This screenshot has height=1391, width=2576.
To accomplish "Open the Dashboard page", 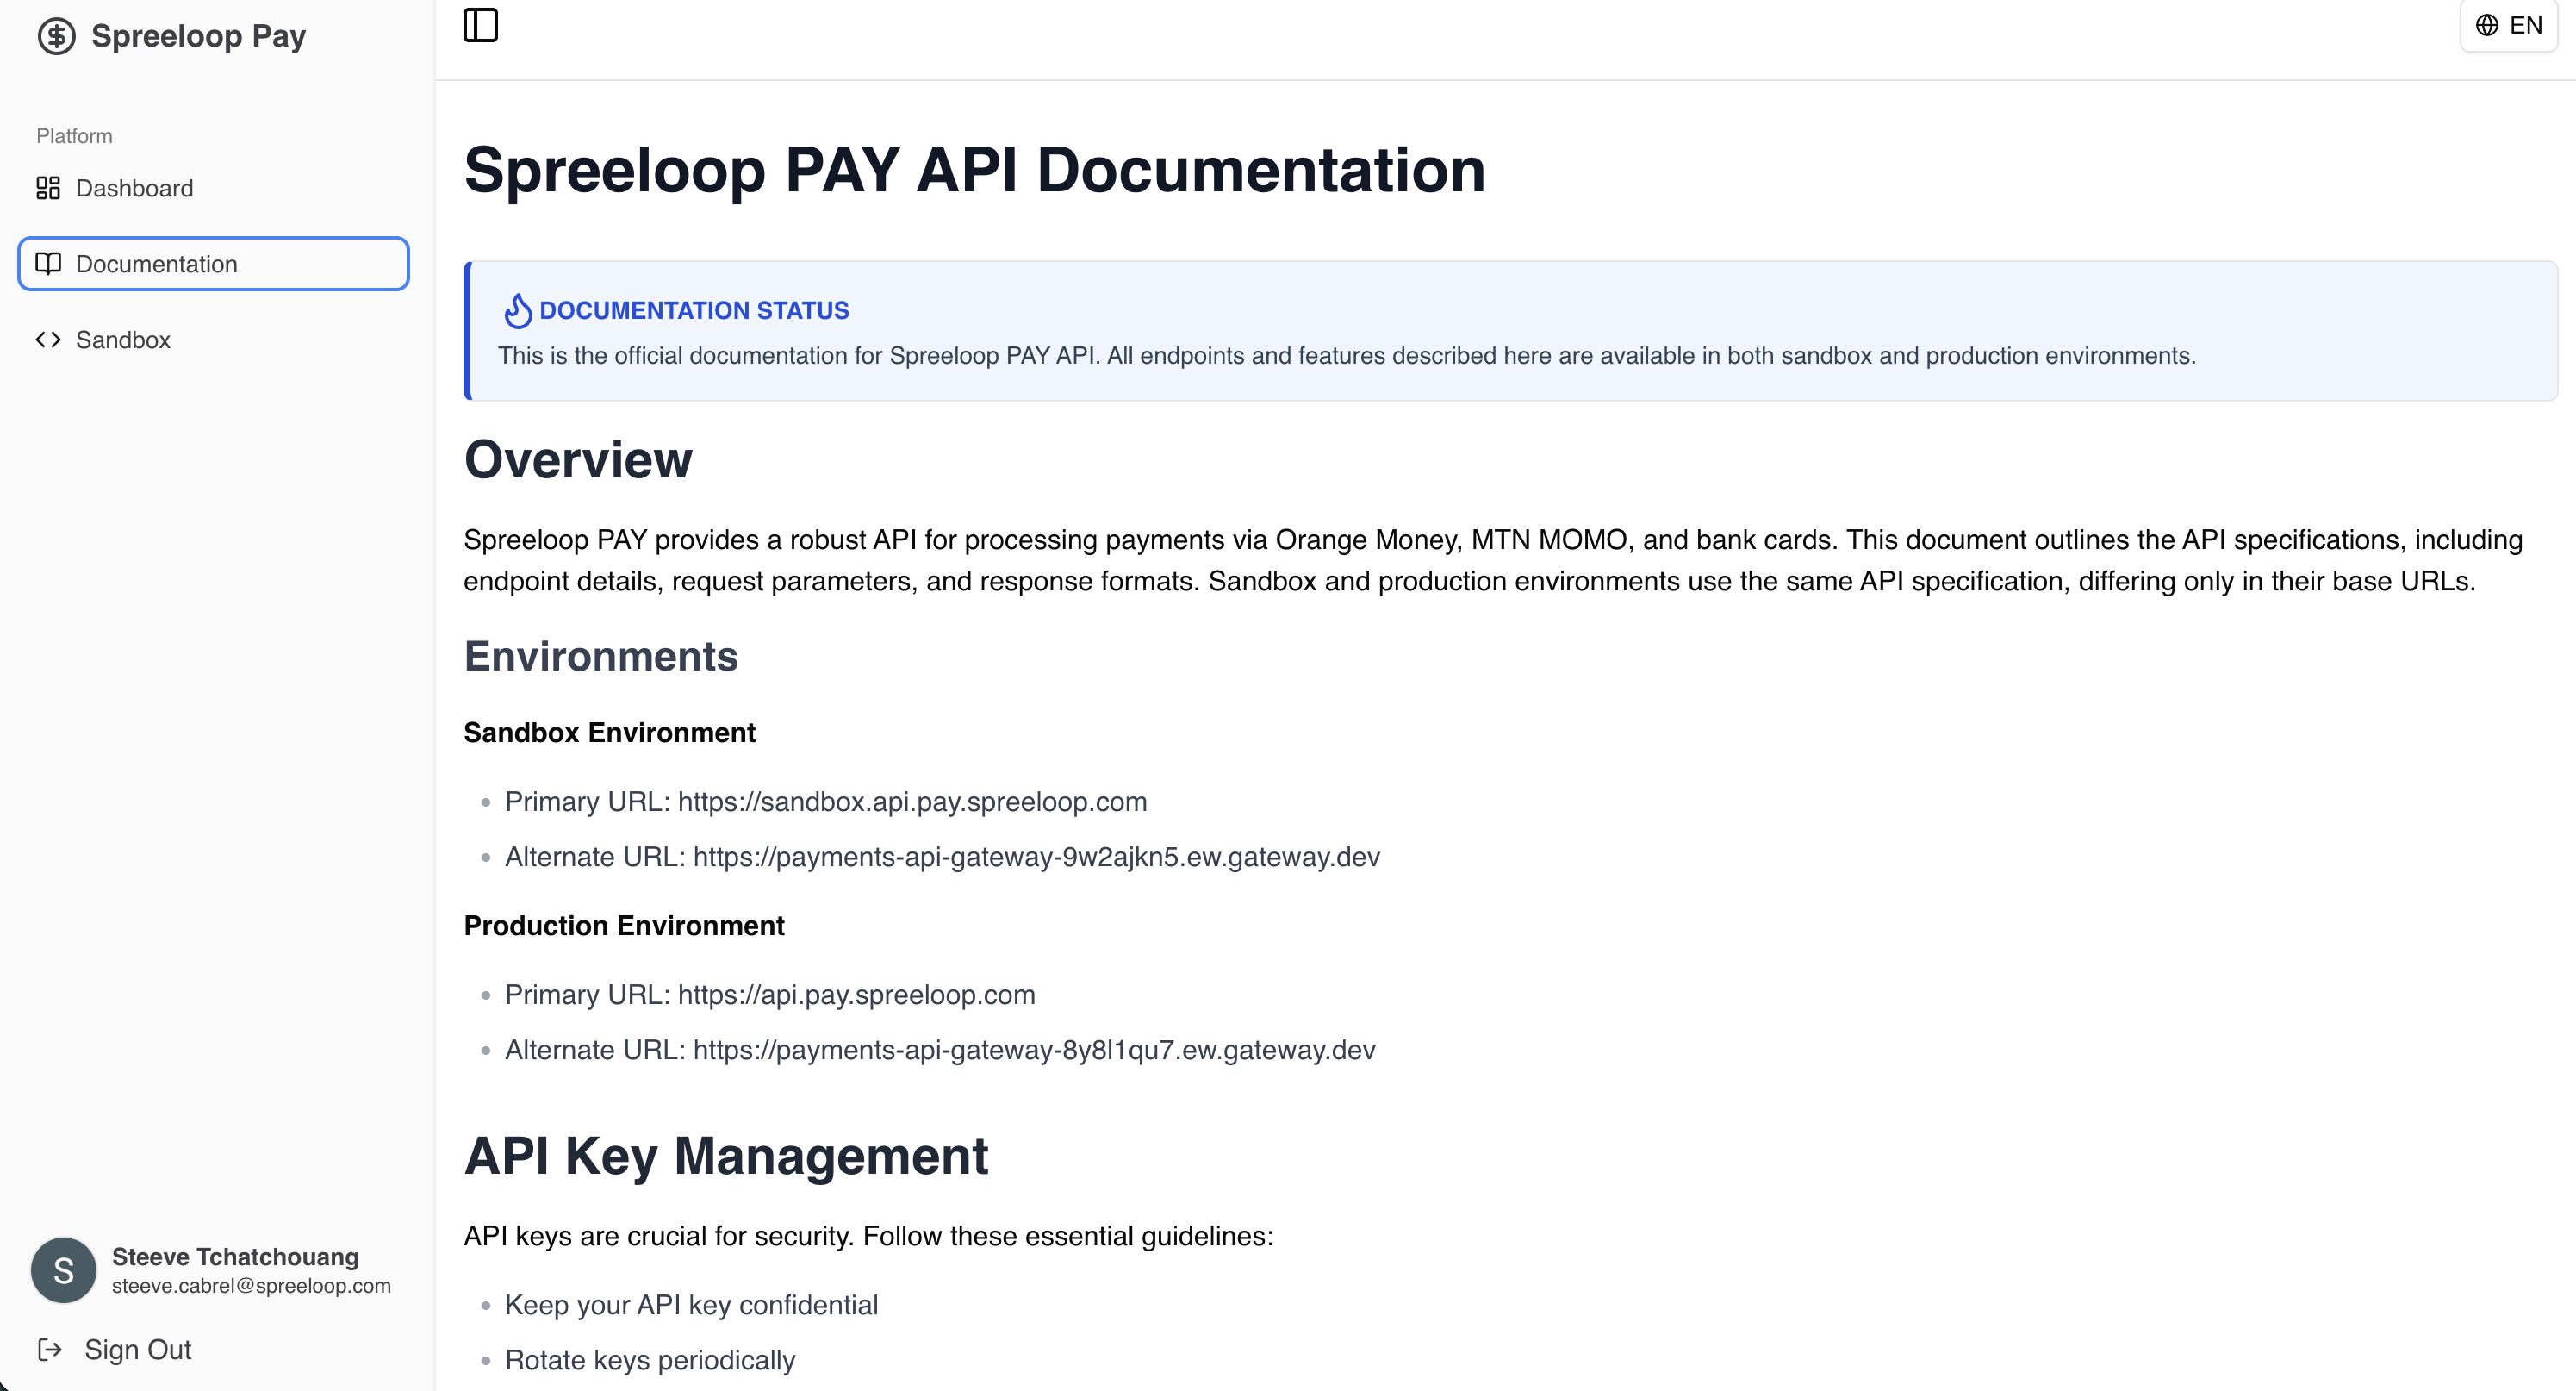I will click(213, 188).
